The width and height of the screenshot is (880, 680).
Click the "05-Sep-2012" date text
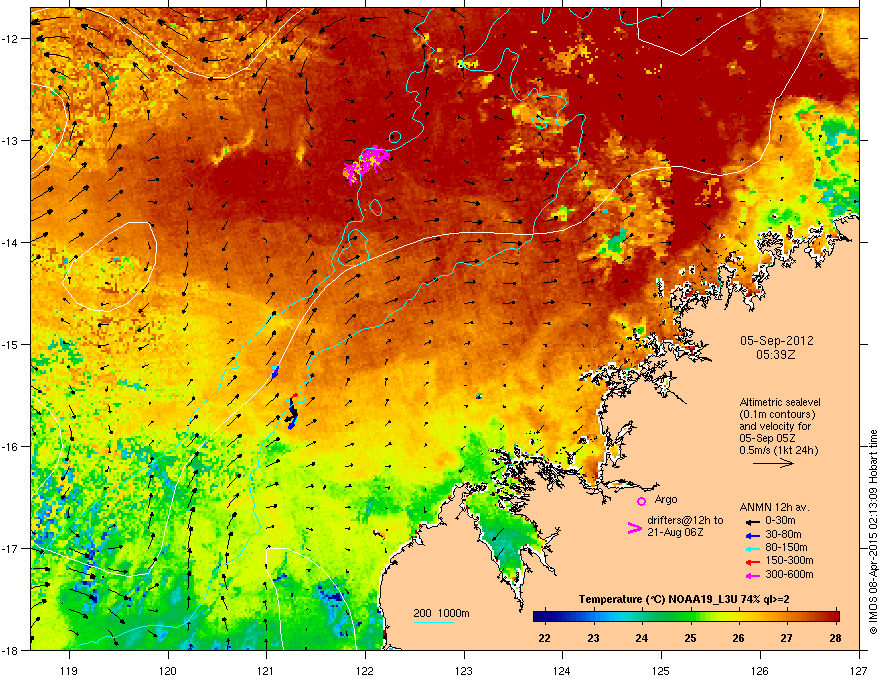click(x=776, y=341)
